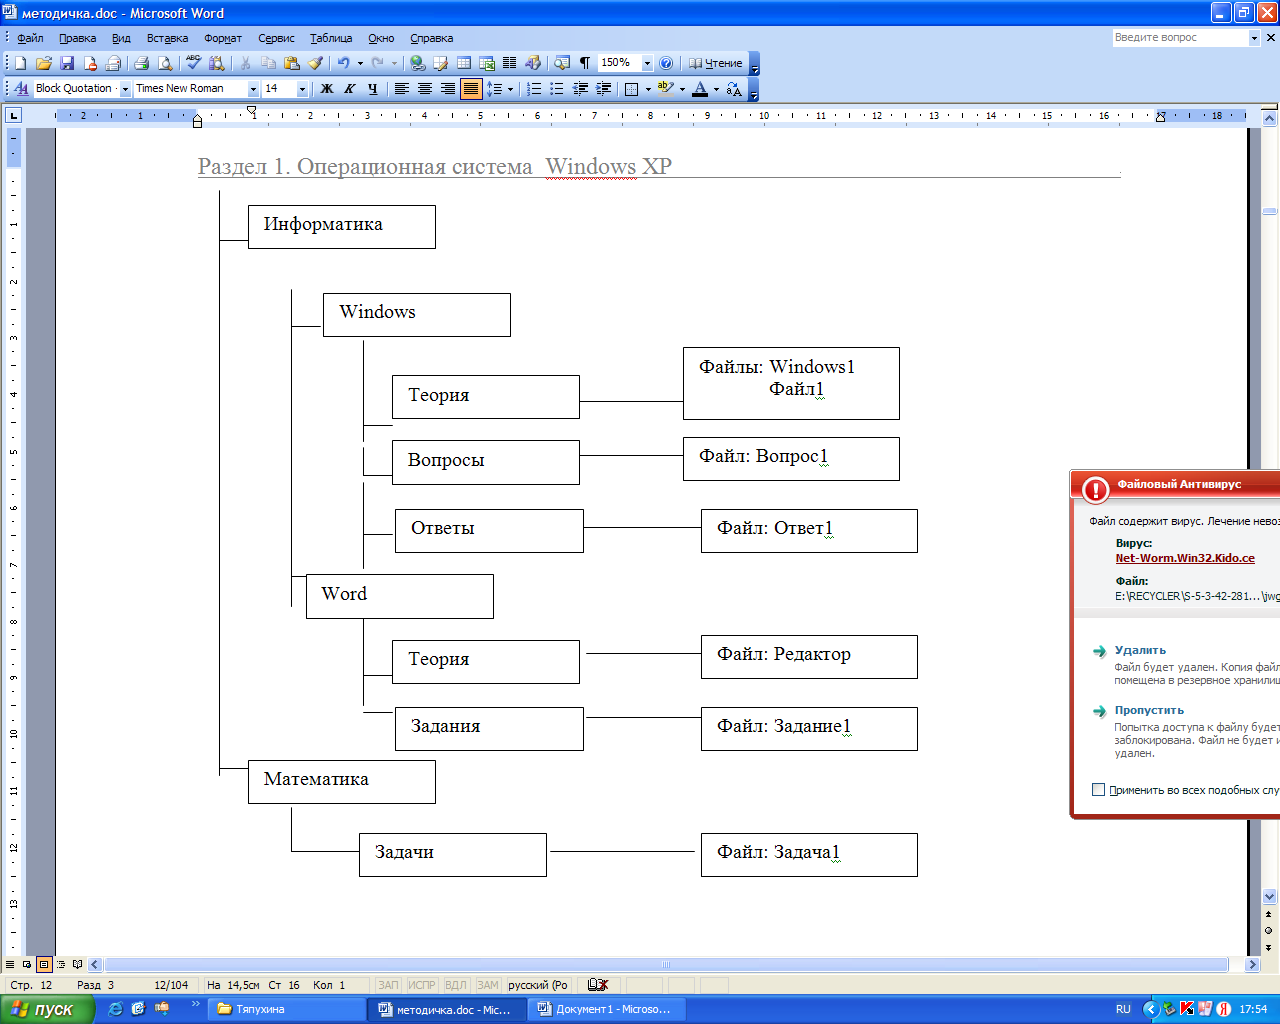Open a file with the folder icon
The image size is (1280, 1024).
tap(43, 63)
